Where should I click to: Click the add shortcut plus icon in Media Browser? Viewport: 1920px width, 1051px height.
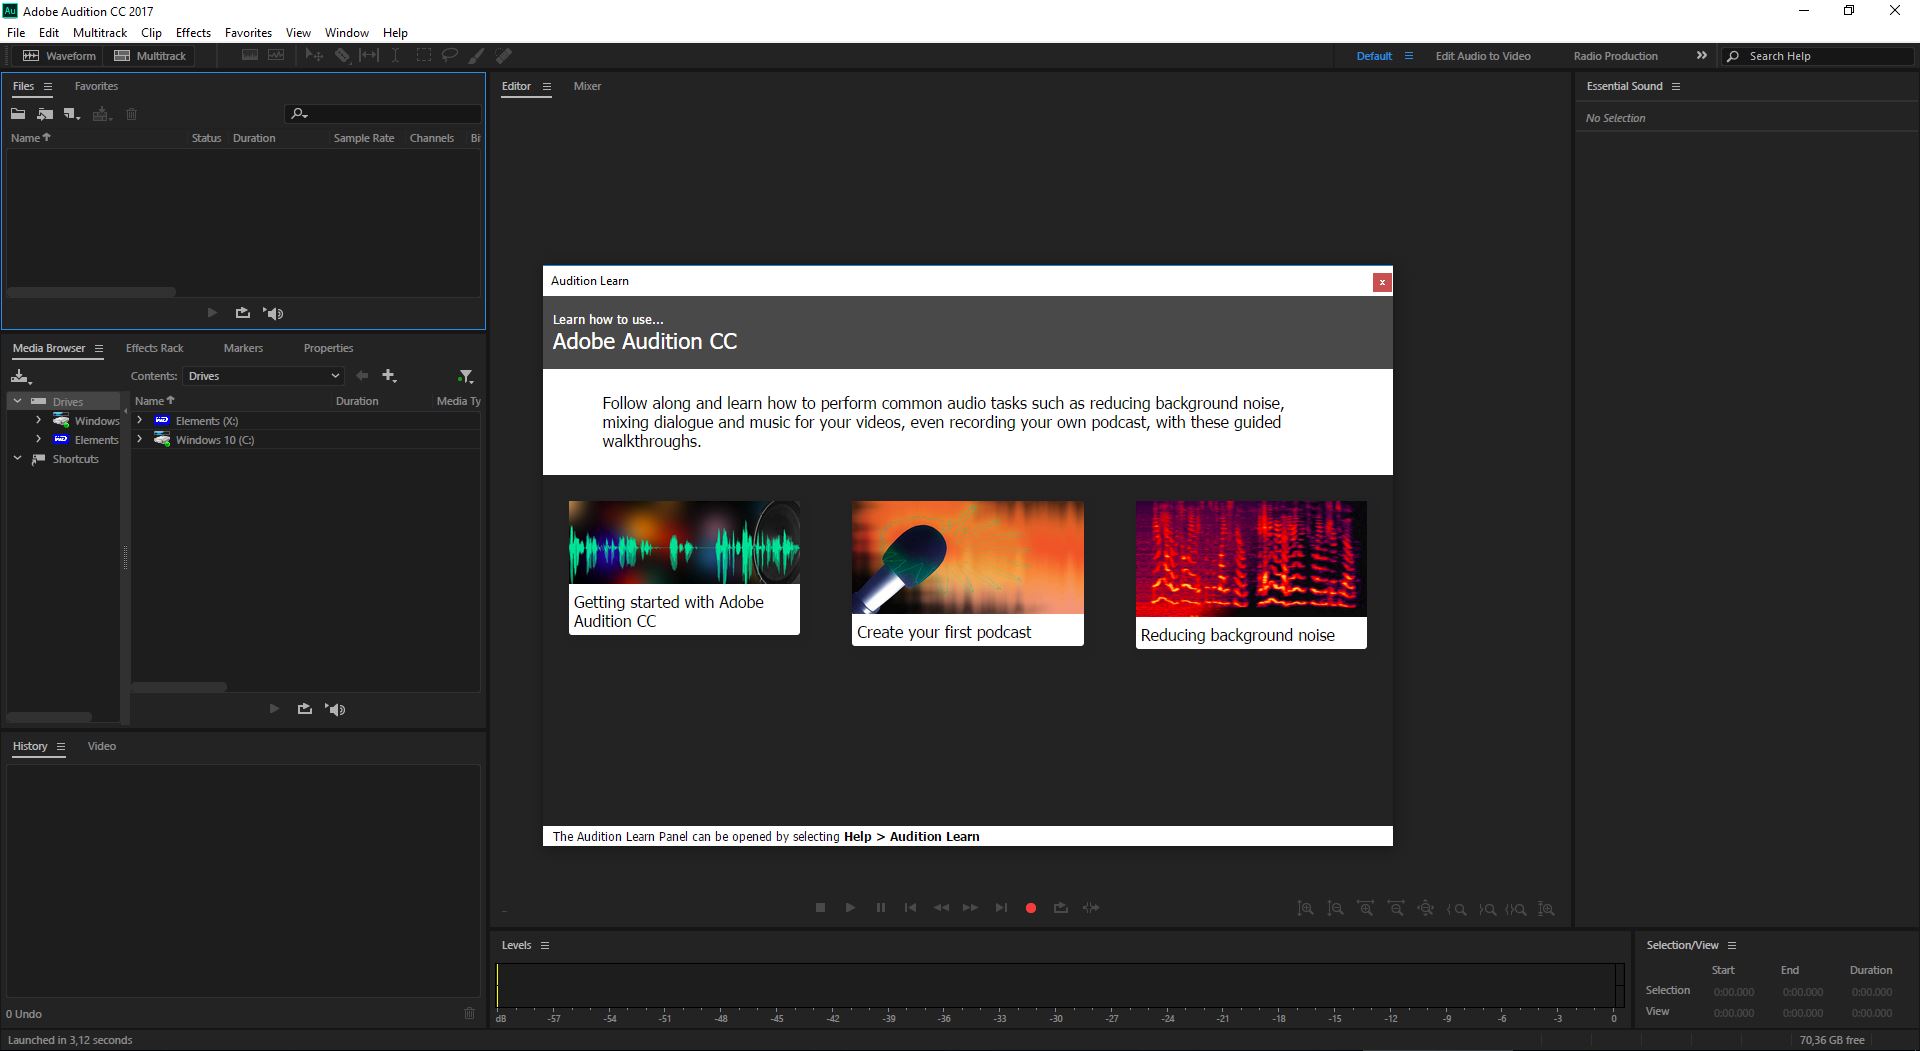pos(389,376)
